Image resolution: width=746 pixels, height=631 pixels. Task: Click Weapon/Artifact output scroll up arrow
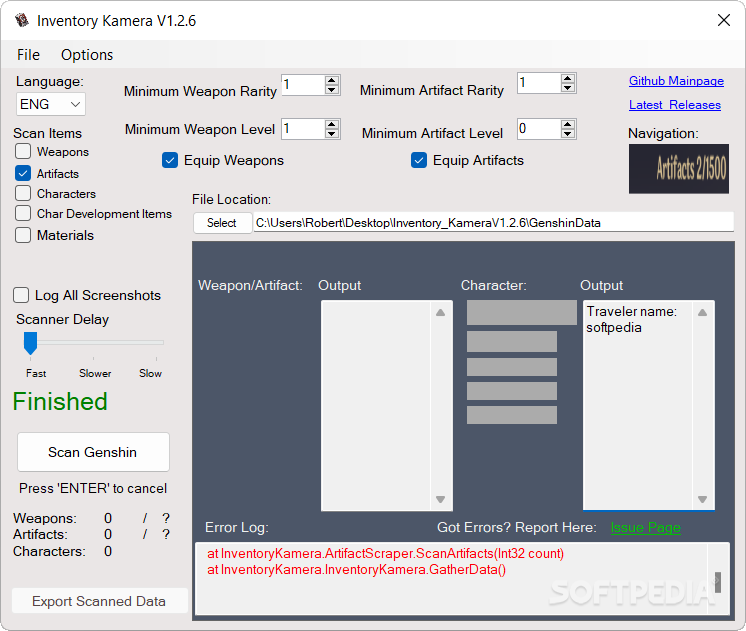[x=441, y=313]
